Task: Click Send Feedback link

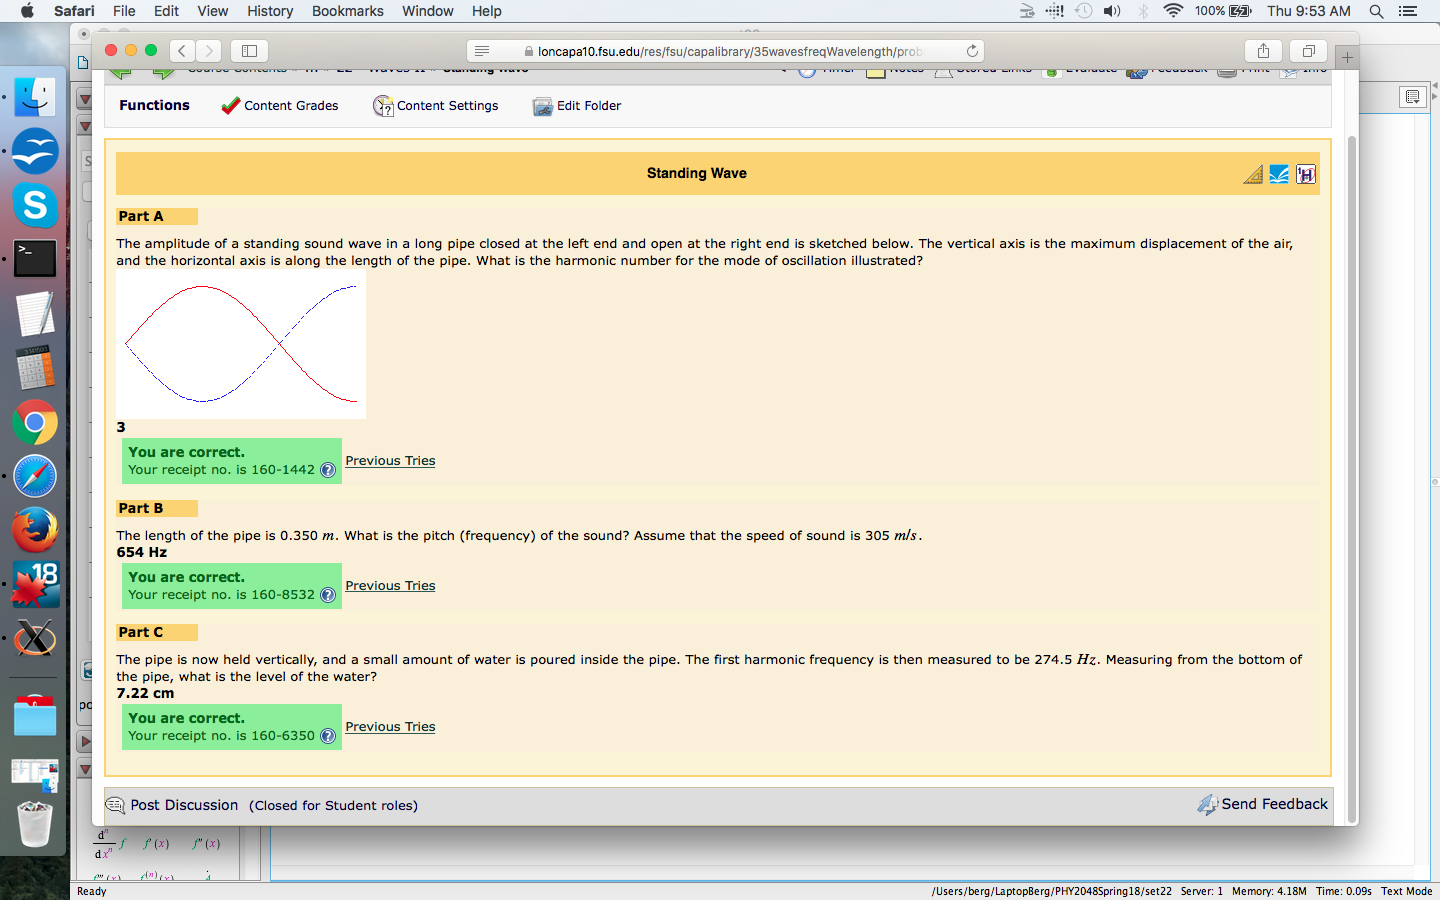Action: 1274,804
